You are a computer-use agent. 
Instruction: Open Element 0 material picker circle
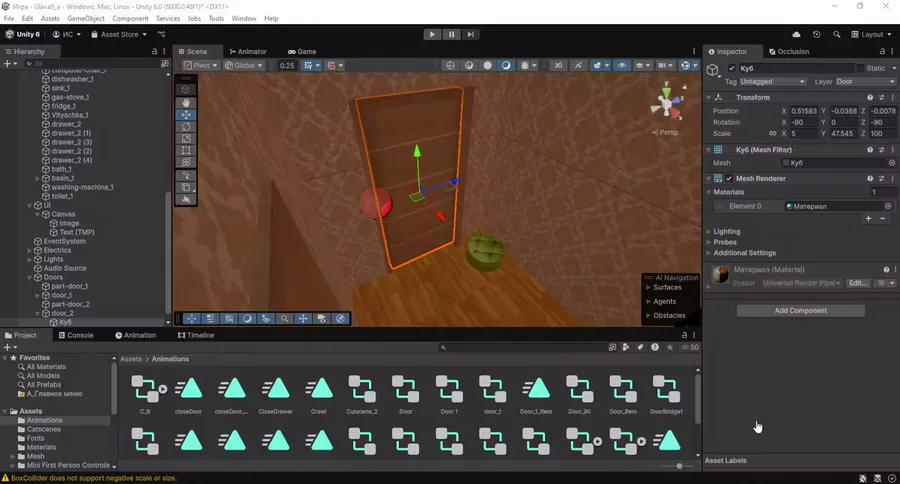(888, 206)
